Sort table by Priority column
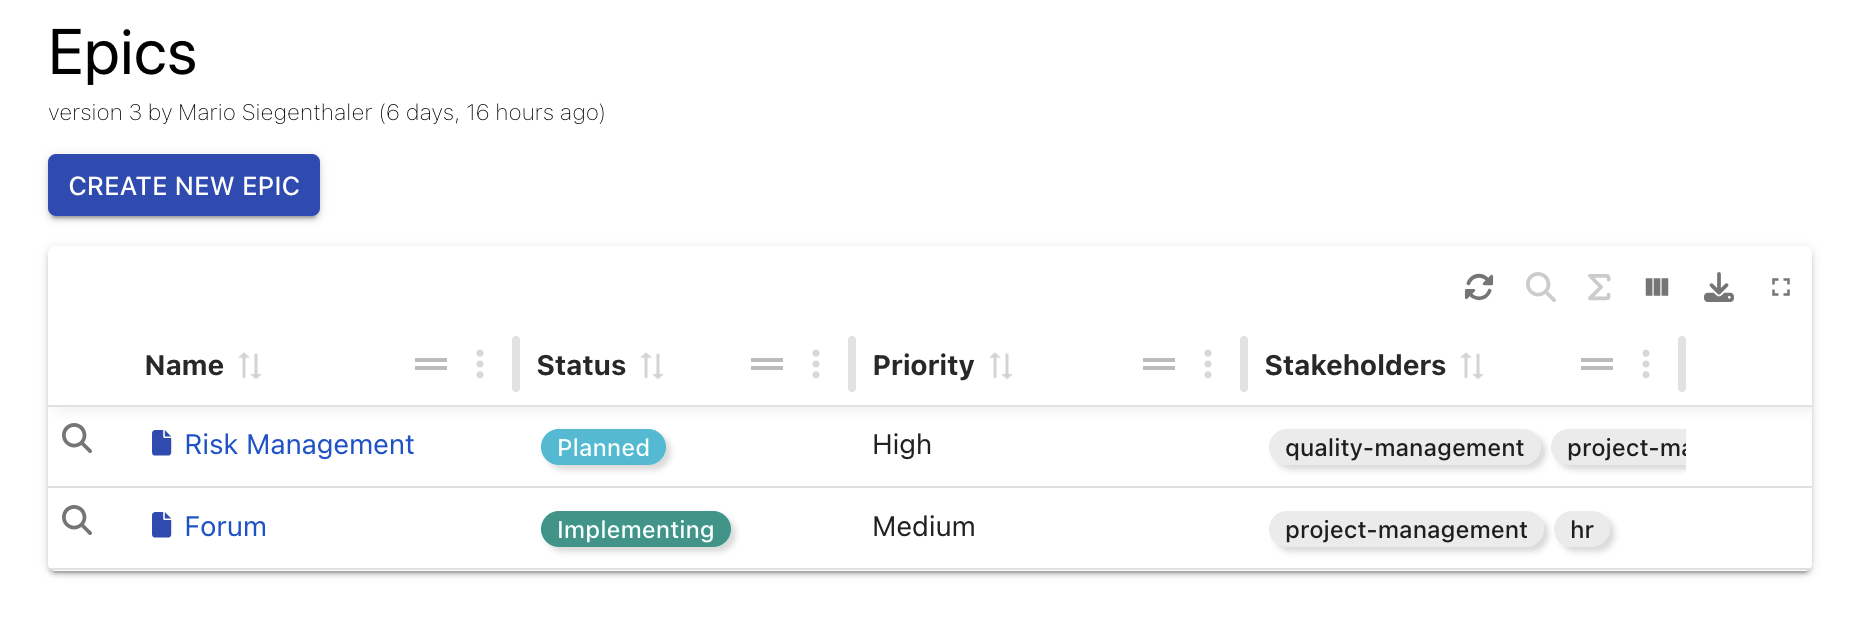Image resolution: width=1850 pixels, height=618 pixels. coord(1001,366)
